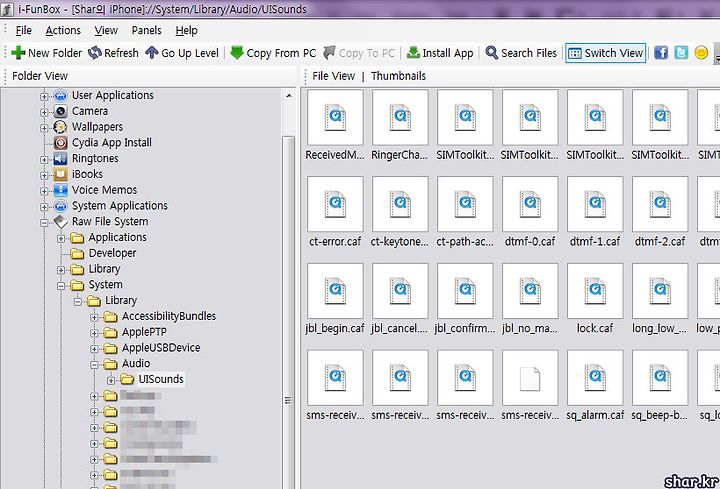The height and width of the screenshot is (489, 720).
Task: Select the jbl_no_ma file icon
Action: [x=530, y=291]
